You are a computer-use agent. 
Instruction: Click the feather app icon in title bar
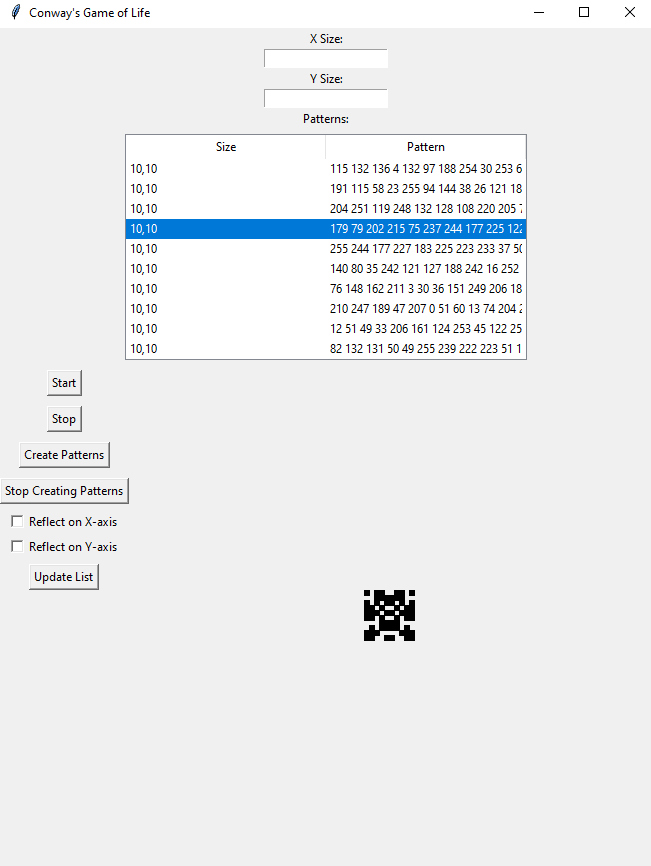click(16, 12)
